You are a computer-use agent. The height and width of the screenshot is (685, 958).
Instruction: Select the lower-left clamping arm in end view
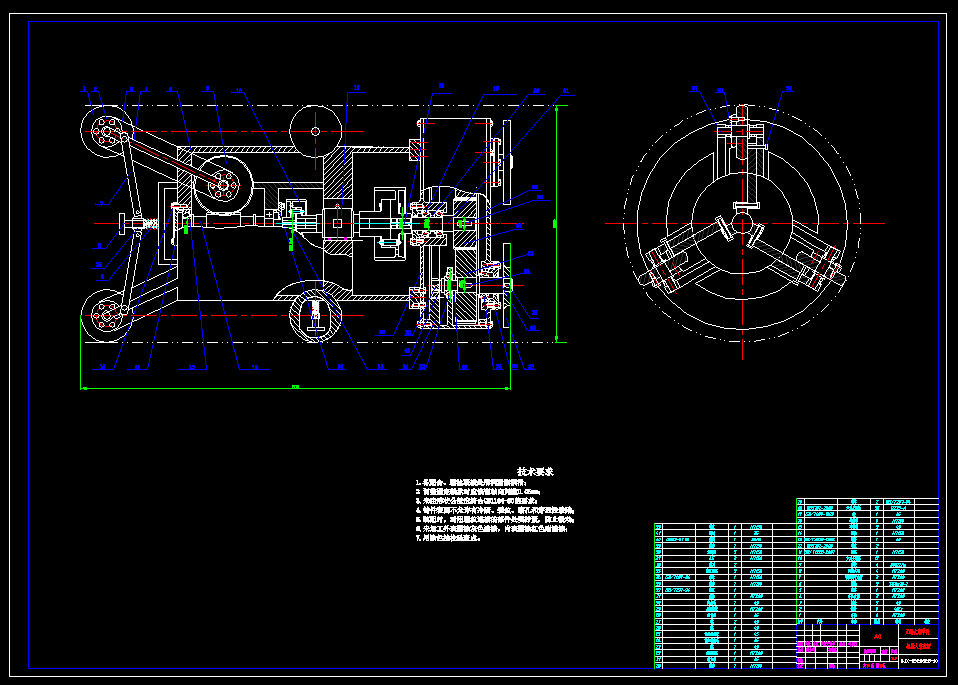pos(684,255)
